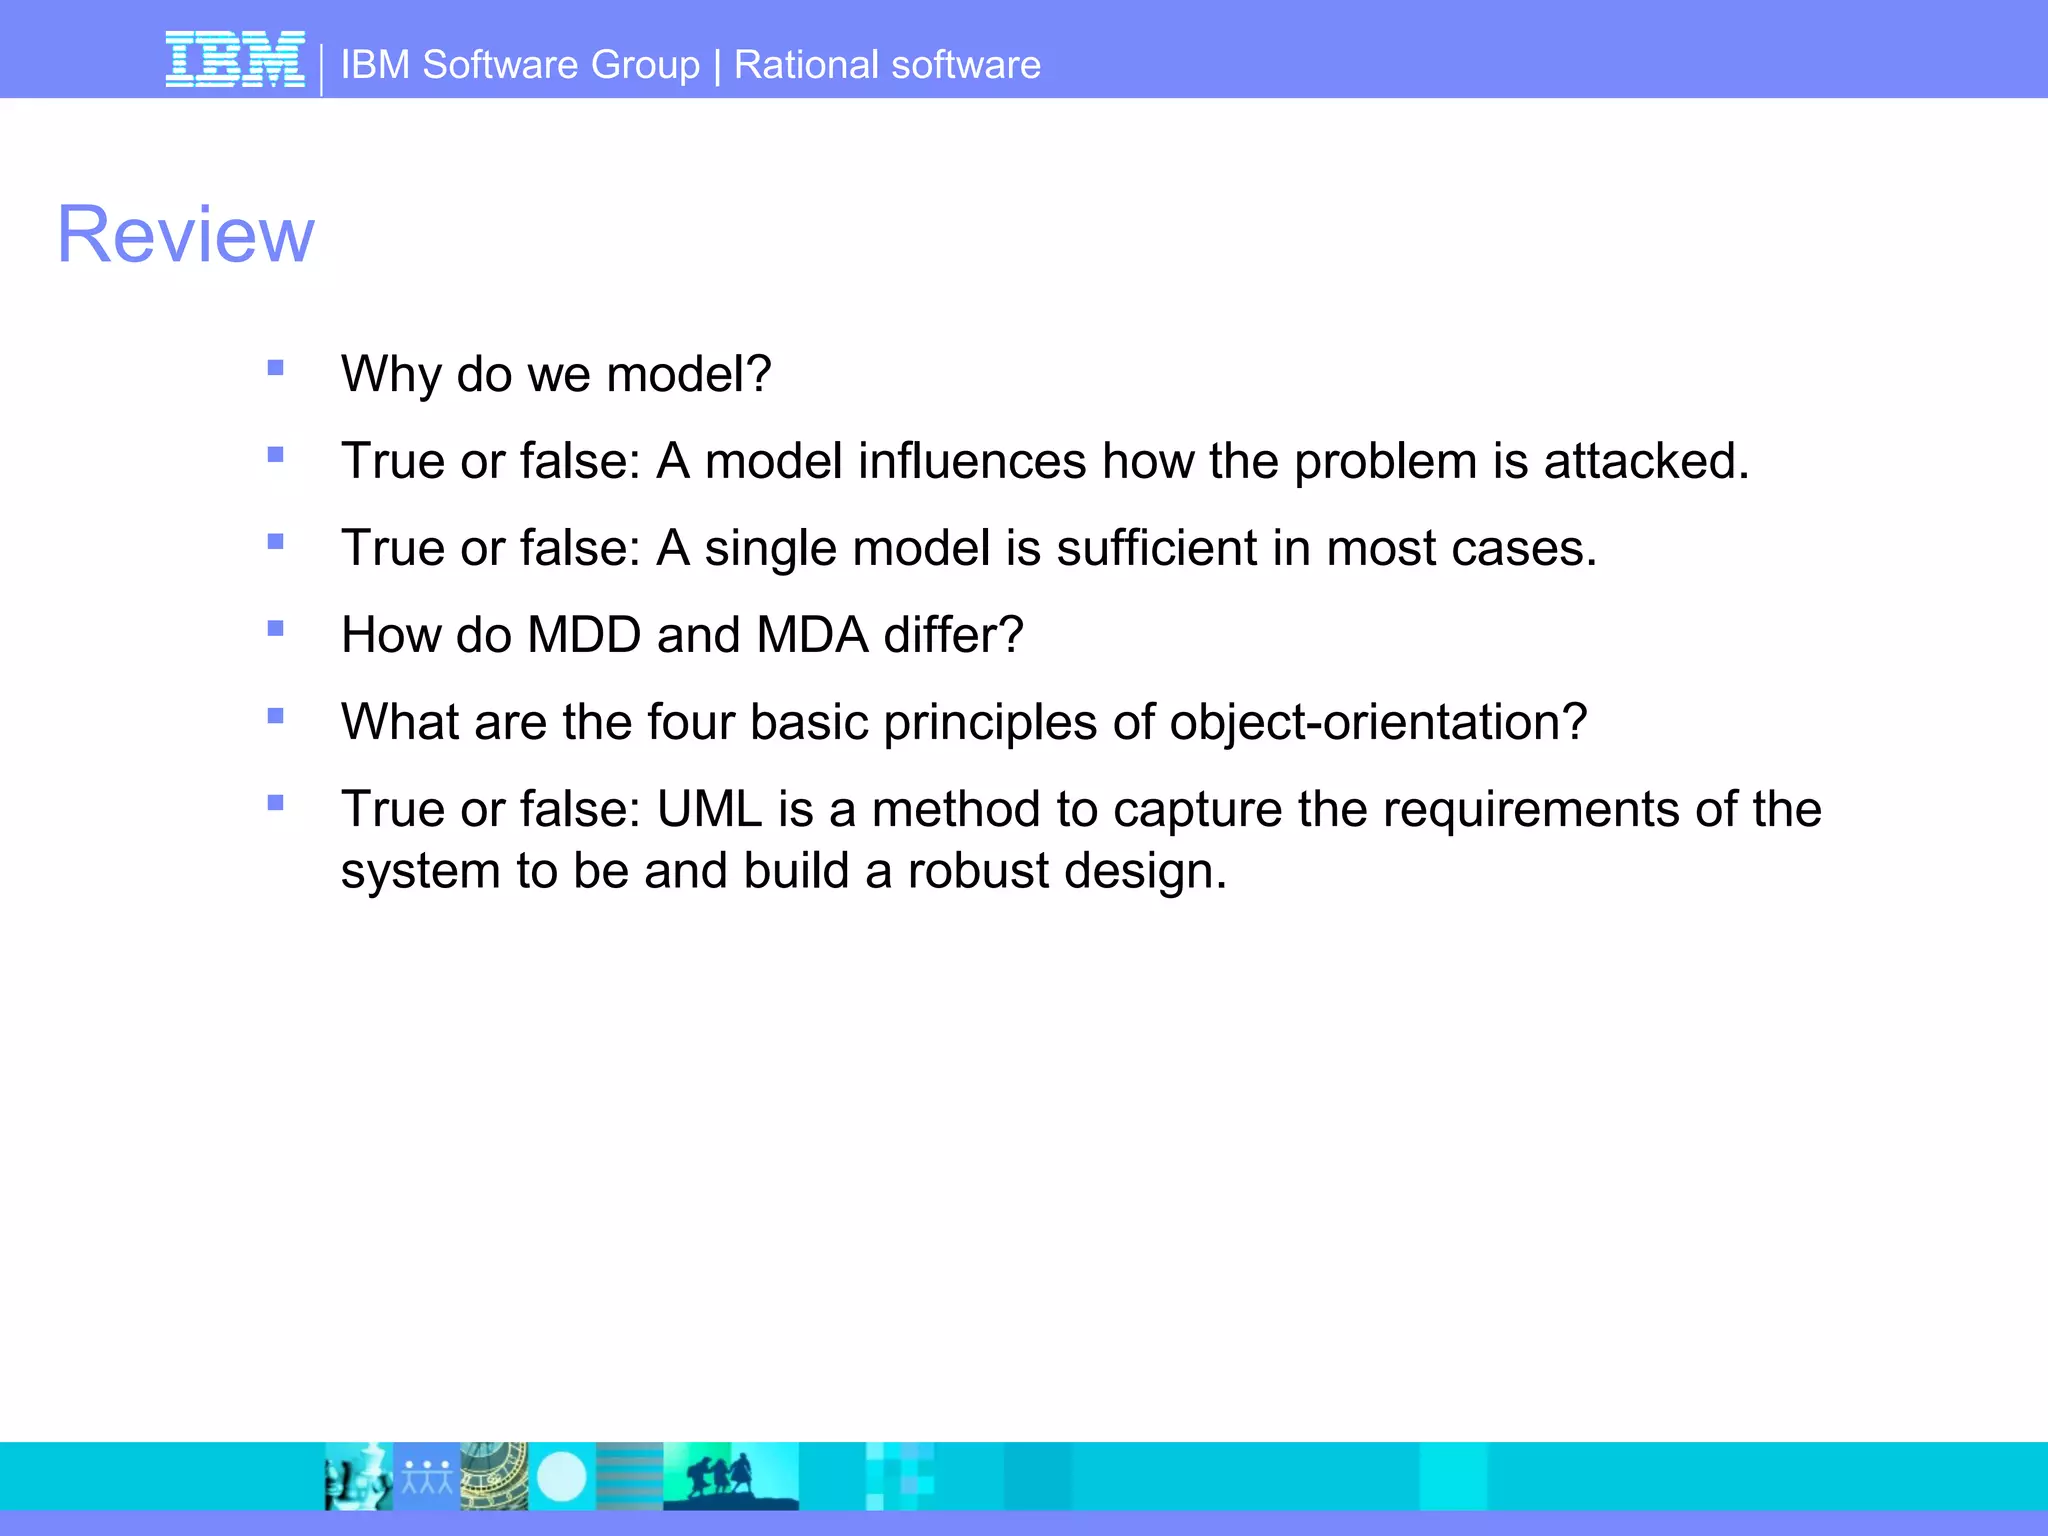Click the 'Why do we model?' bullet
This screenshot has width=2048, height=1536.
(x=556, y=374)
